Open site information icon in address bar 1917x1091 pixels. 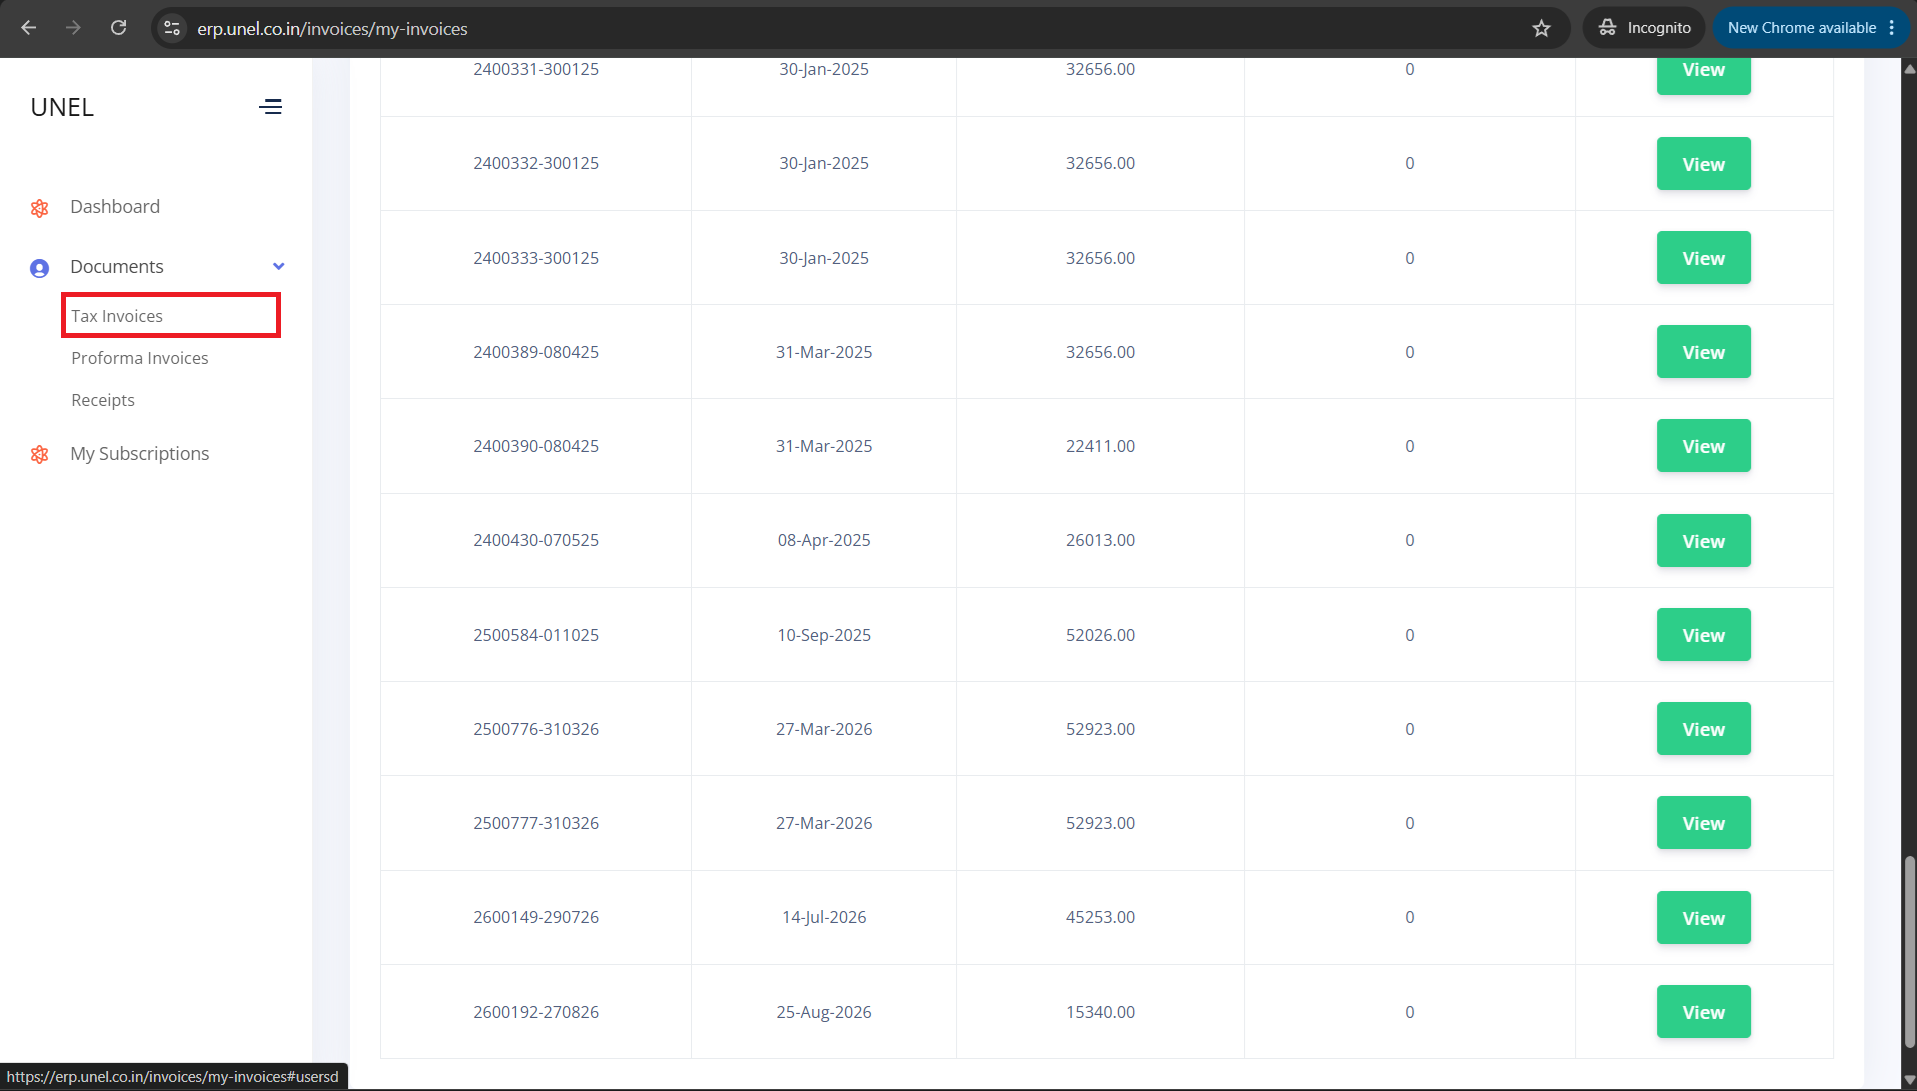(x=172, y=28)
